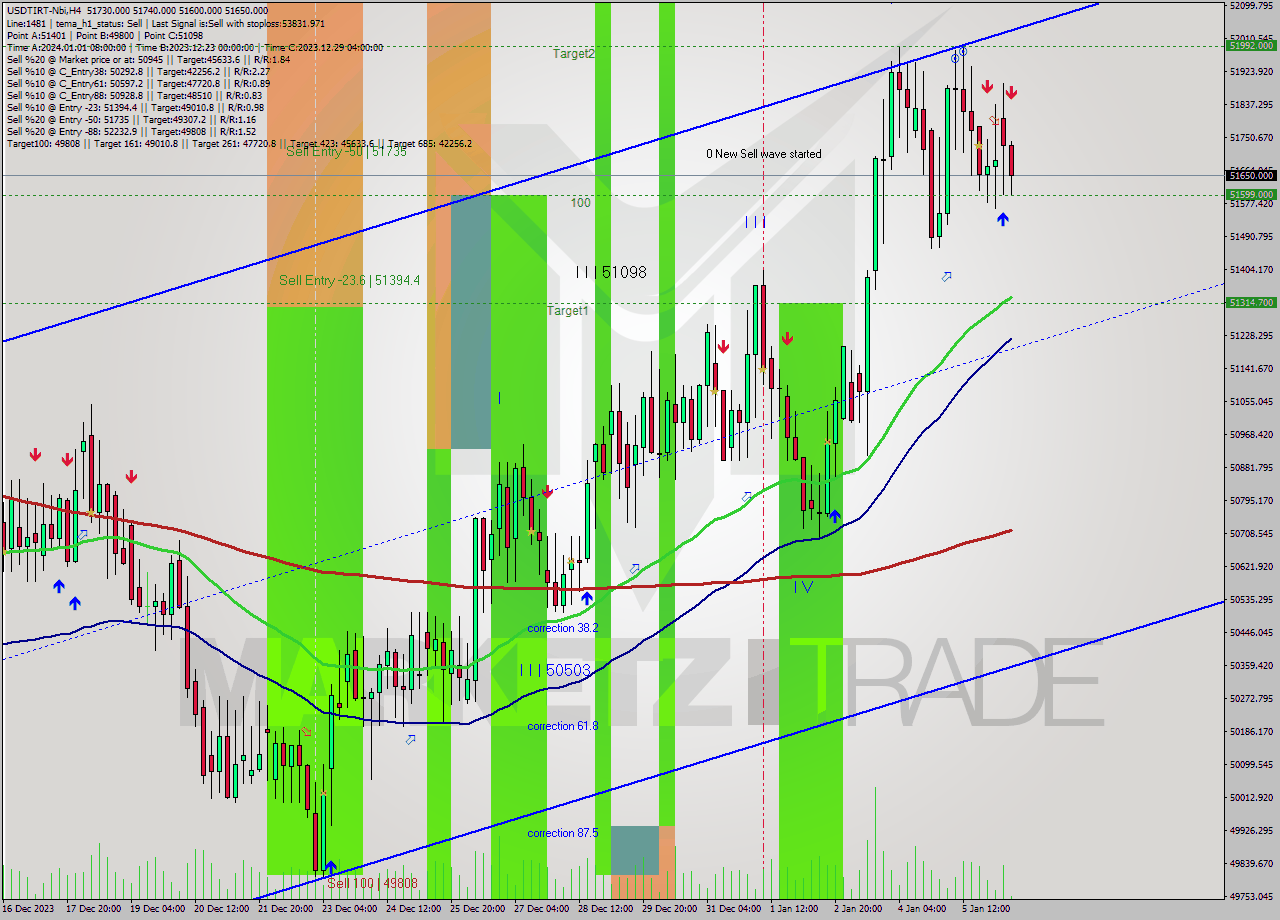Click the '23 Dec 04:00' time axis label
This screenshot has width=1280, height=920.
click(351, 909)
